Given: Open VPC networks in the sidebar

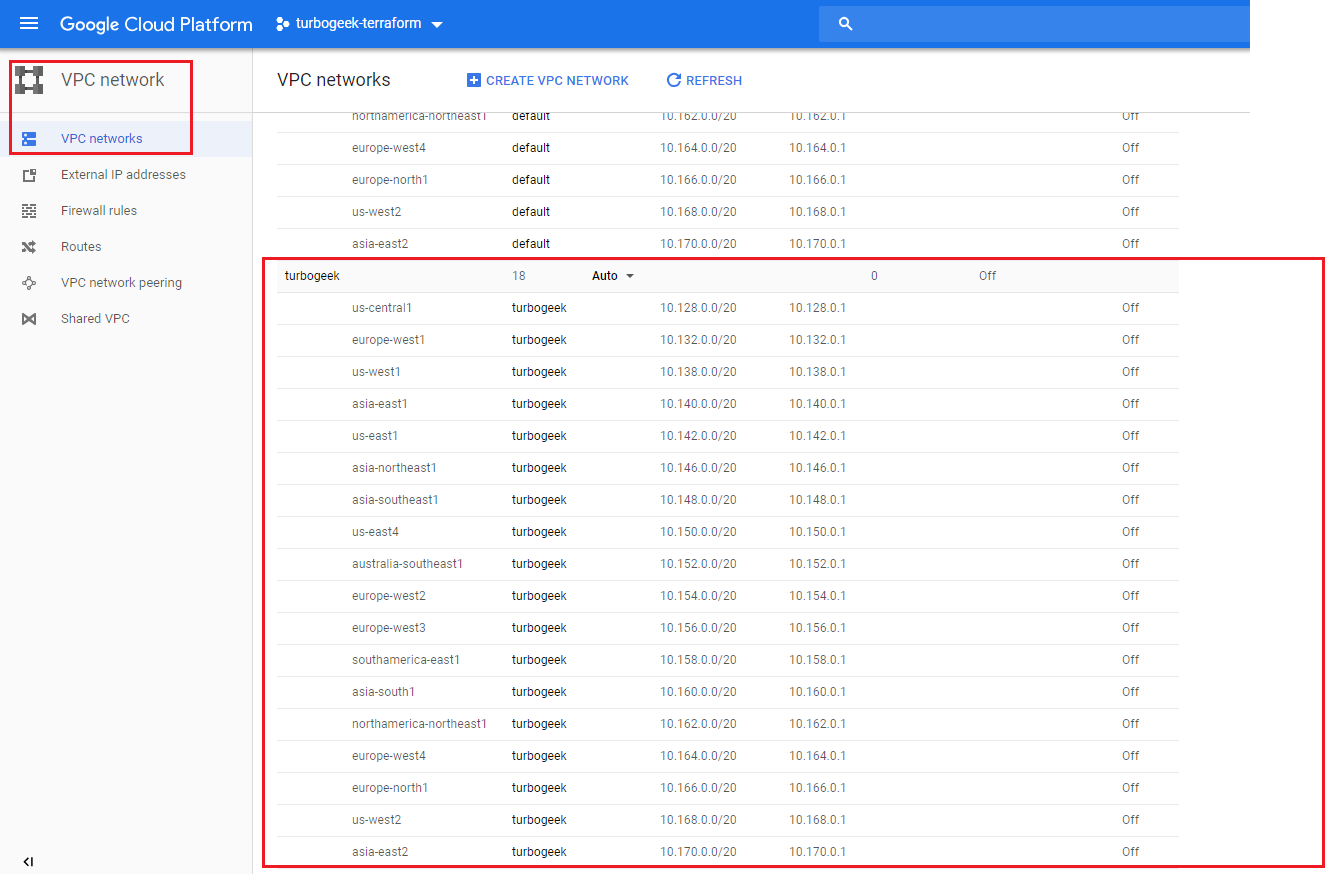Looking at the screenshot, I should click(x=102, y=139).
